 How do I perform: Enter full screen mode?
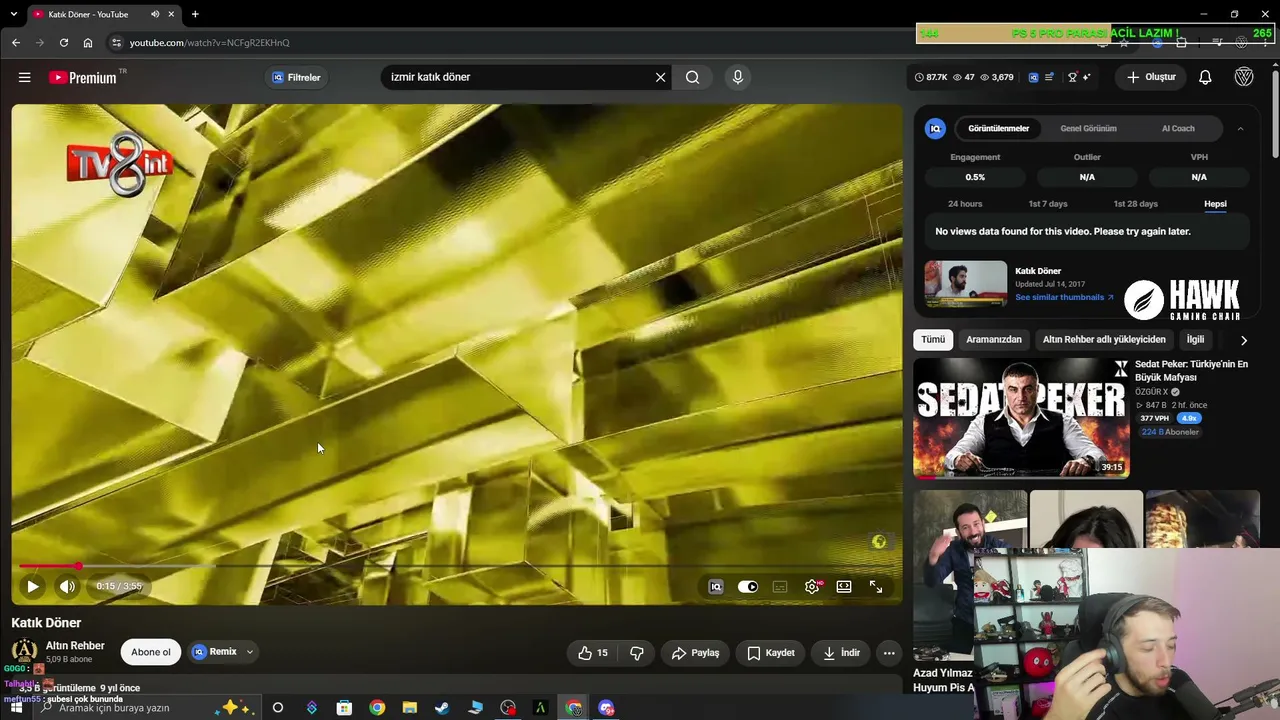click(x=876, y=587)
